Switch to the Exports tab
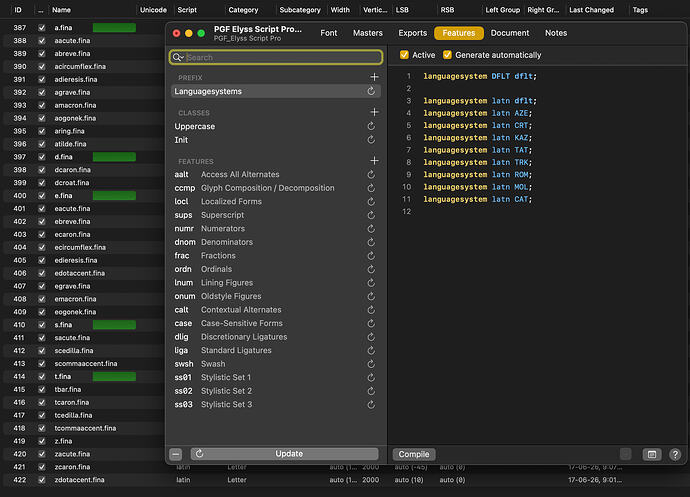The image size is (690, 497). tap(412, 33)
